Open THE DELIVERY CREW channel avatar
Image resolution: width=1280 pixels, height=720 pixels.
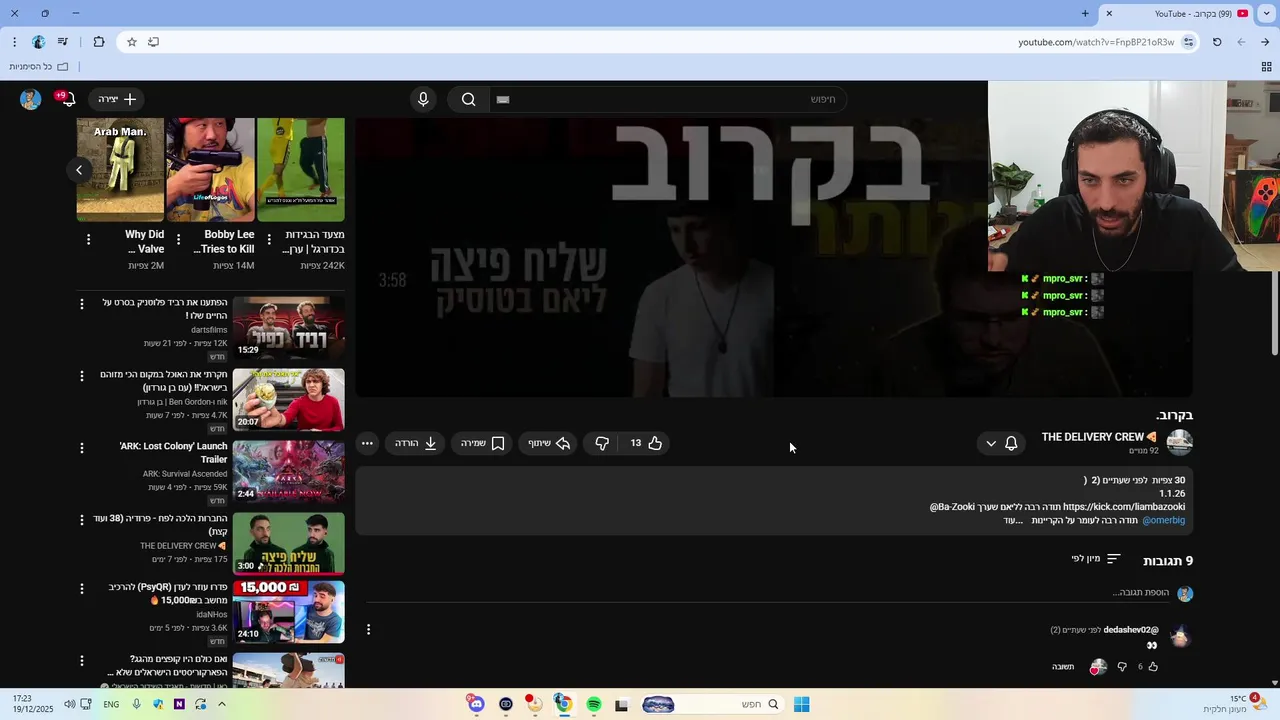tap(1180, 443)
